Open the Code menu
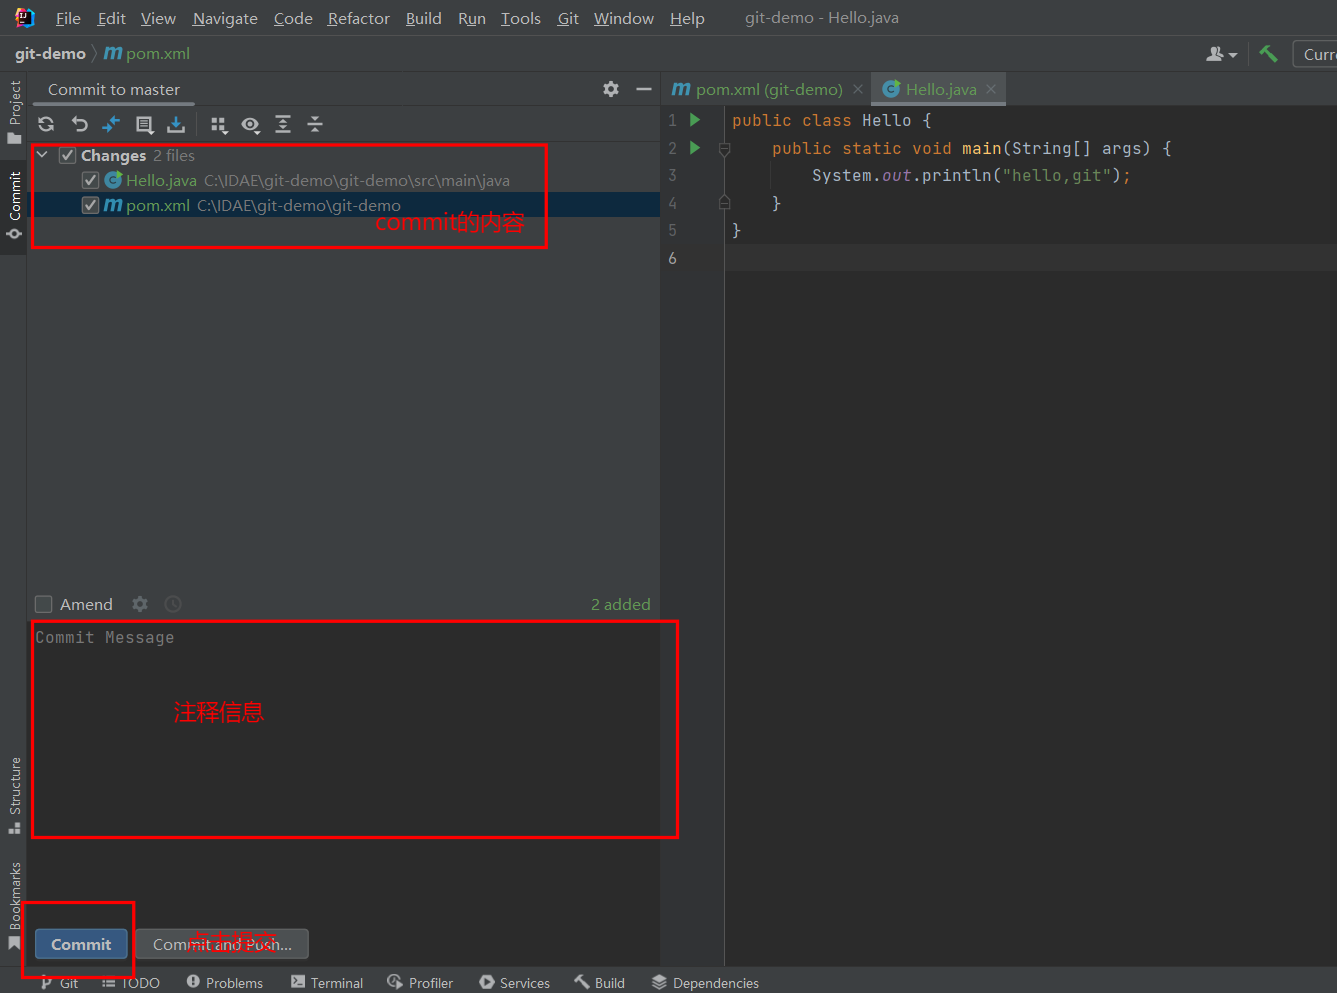The height and width of the screenshot is (993, 1337). (293, 18)
